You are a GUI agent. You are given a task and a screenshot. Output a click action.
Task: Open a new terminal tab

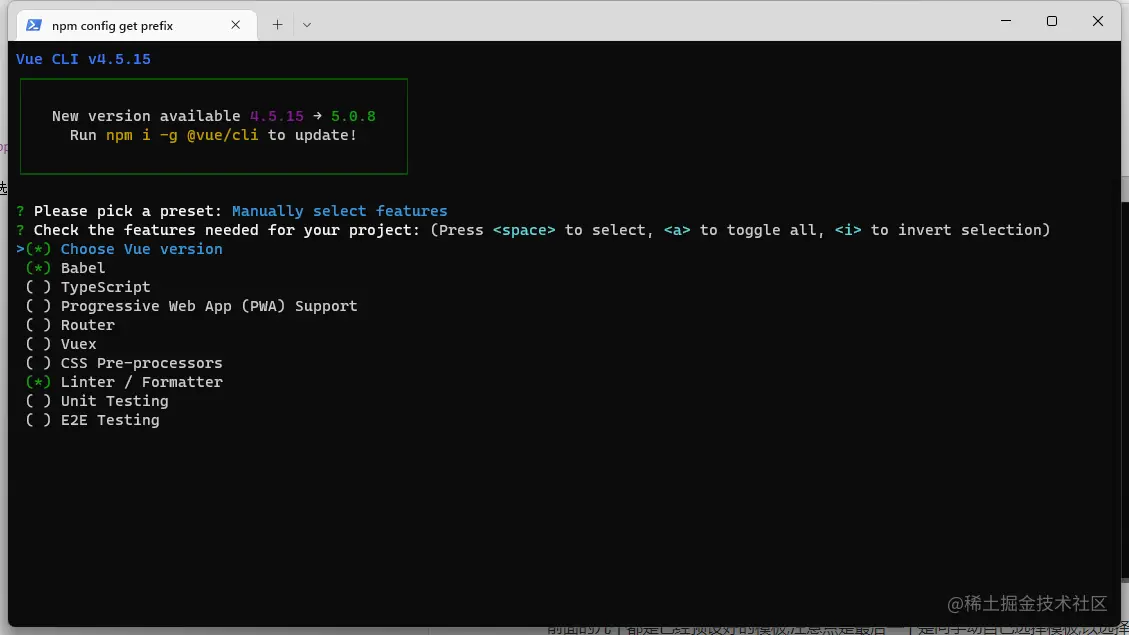(277, 25)
